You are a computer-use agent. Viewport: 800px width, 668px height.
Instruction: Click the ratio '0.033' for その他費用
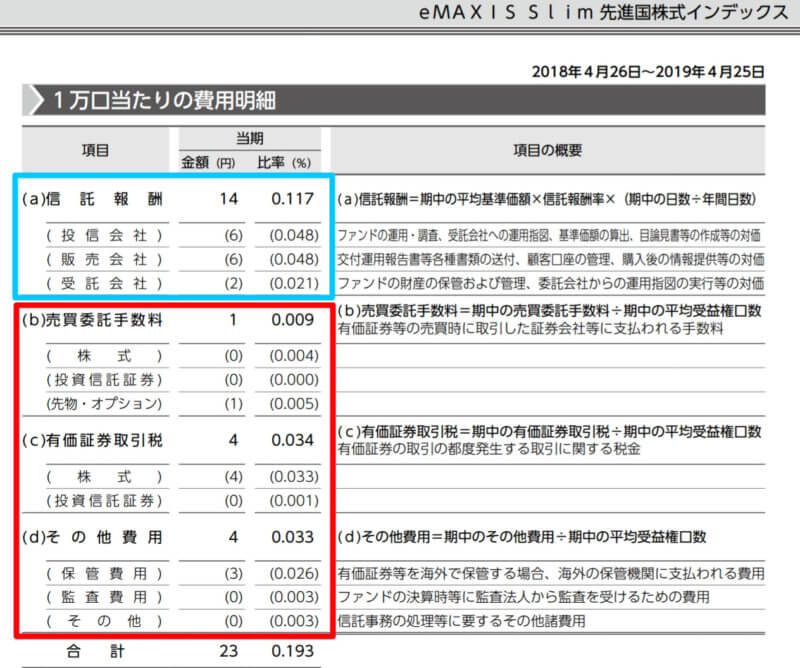pyautogui.click(x=292, y=537)
